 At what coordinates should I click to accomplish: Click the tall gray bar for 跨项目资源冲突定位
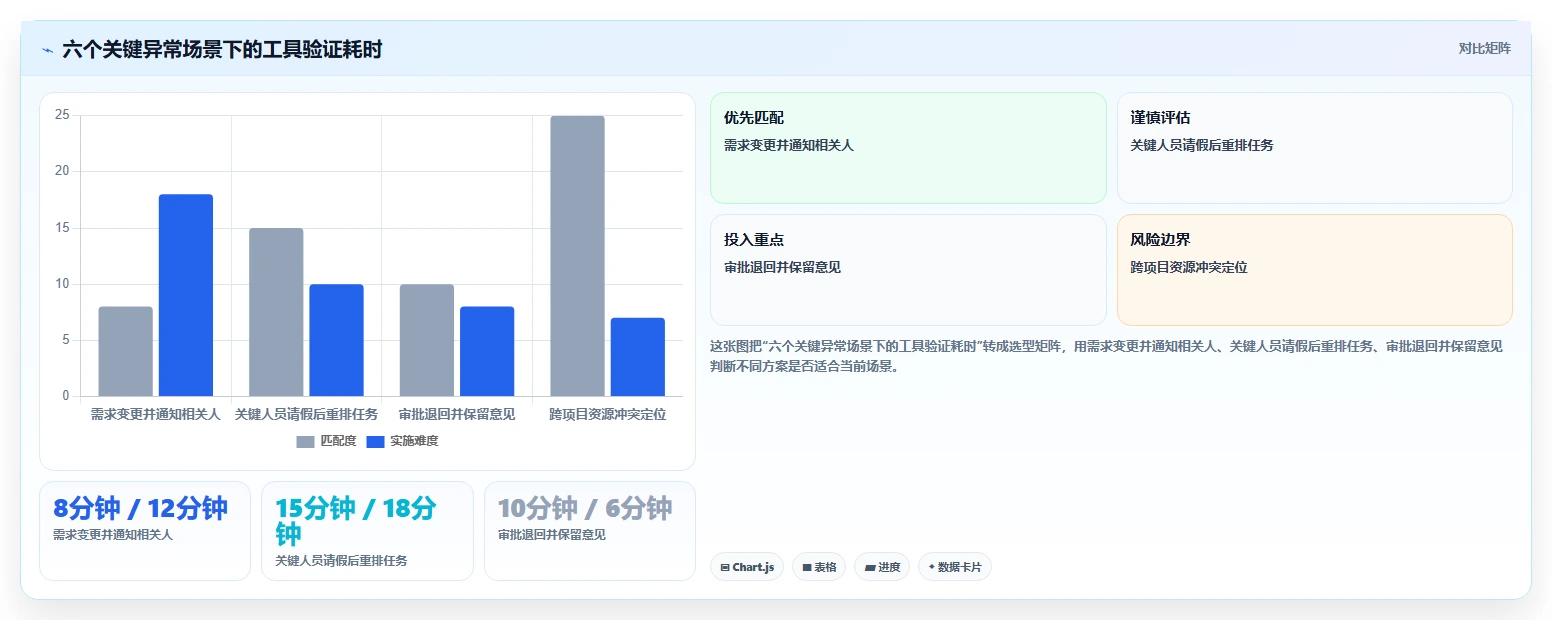[x=577, y=256]
